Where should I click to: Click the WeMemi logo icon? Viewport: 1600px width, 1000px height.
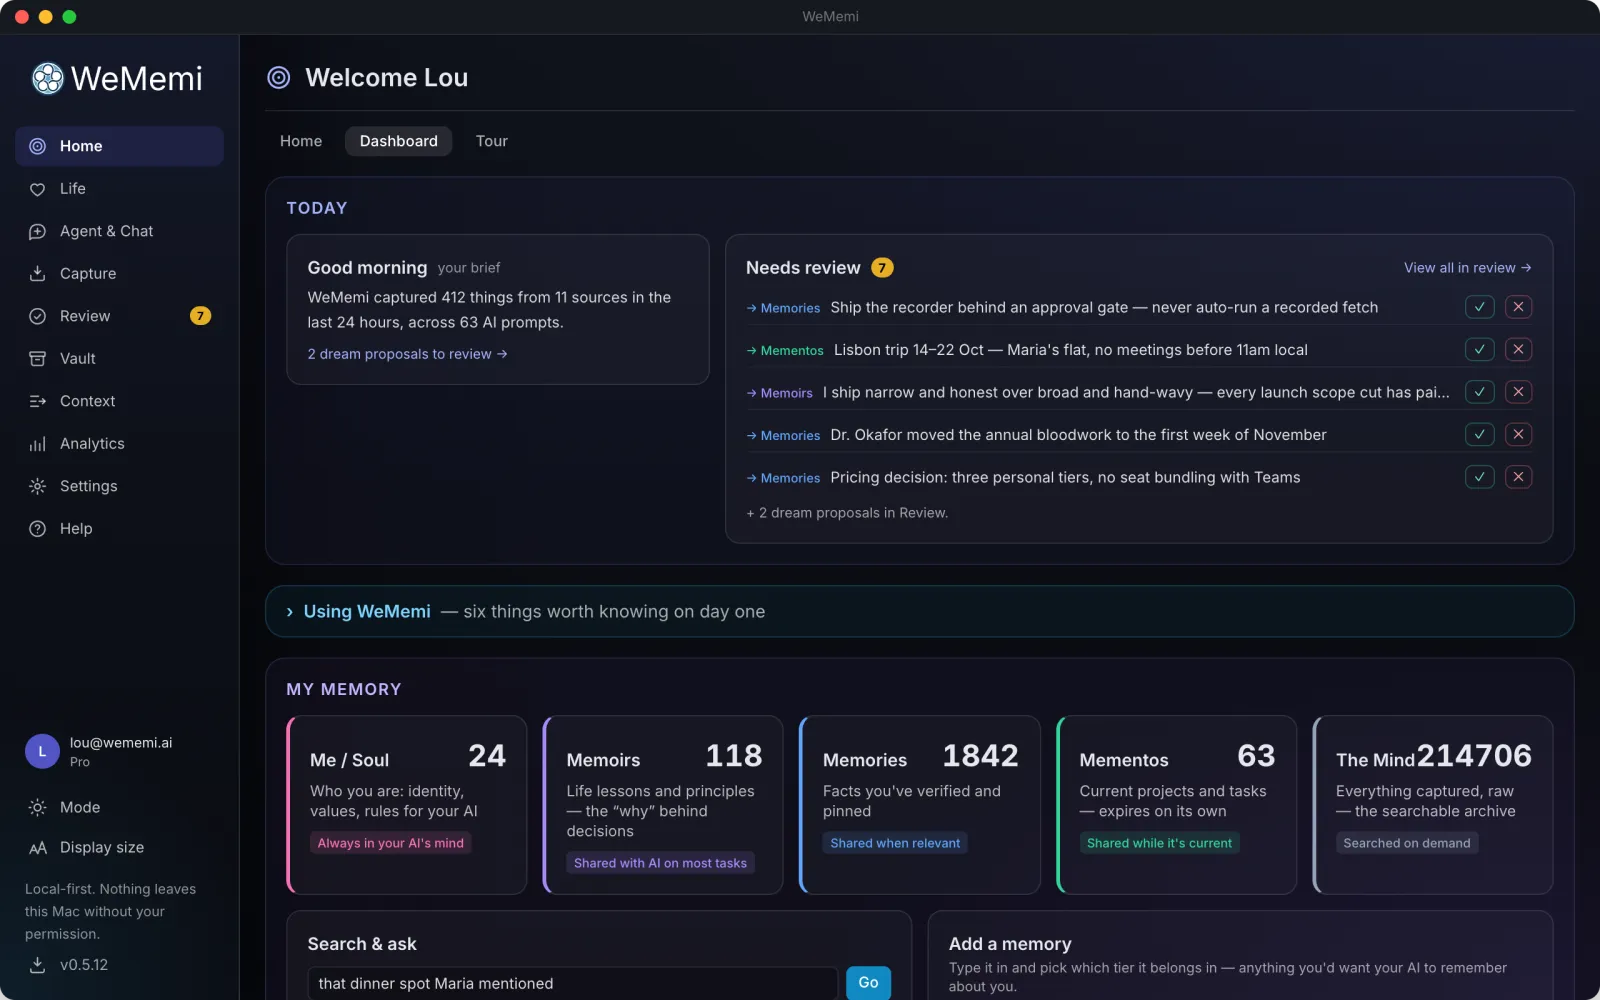point(47,78)
